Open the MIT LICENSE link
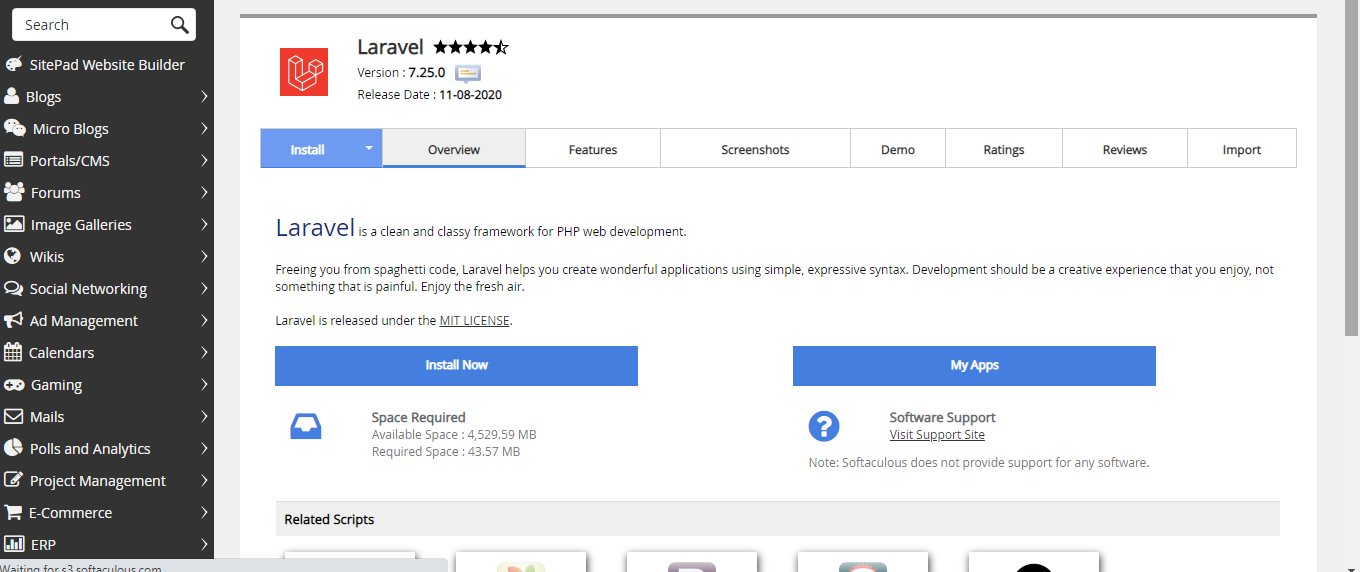The image size is (1360, 572). (x=475, y=321)
